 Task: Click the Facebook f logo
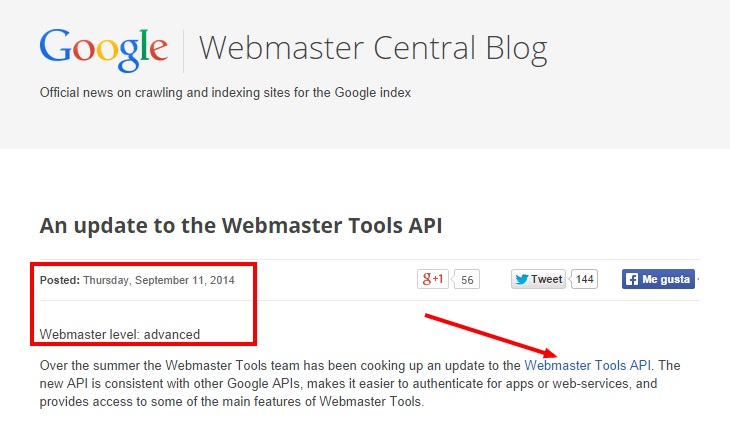tap(632, 279)
